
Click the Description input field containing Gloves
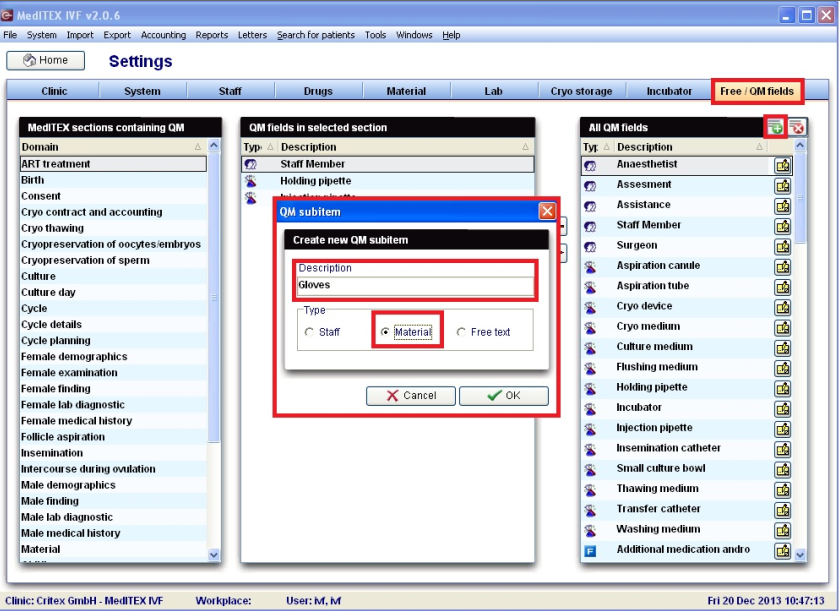coord(416,285)
